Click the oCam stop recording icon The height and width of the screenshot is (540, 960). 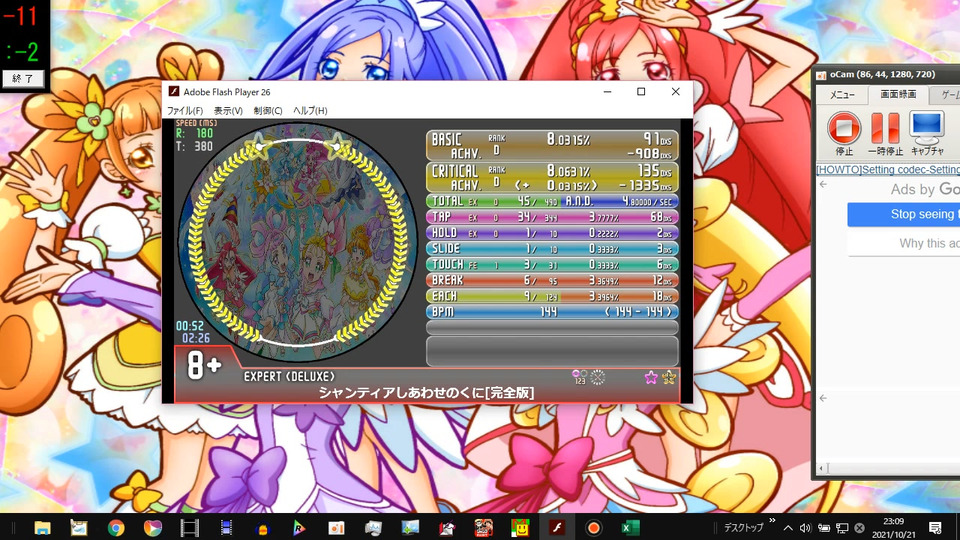[x=844, y=128]
